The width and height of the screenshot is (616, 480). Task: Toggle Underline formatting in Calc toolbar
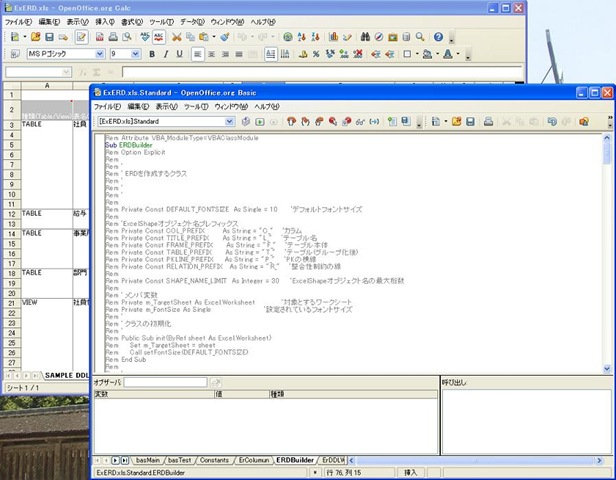click(x=180, y=54)
